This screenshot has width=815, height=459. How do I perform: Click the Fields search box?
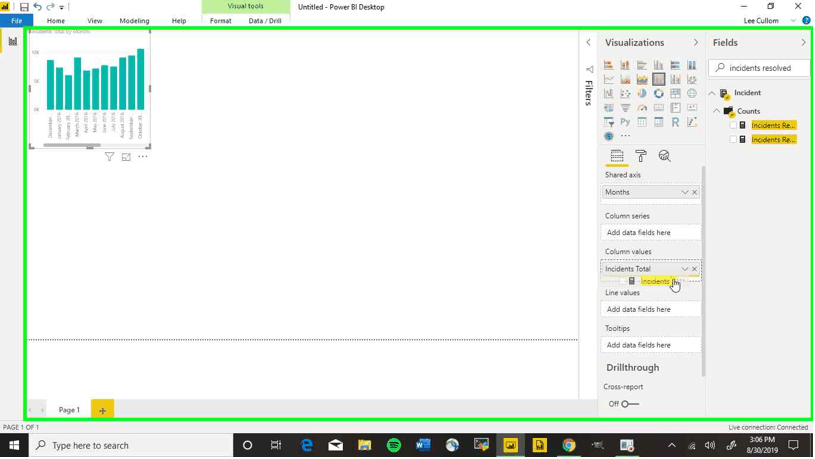click(759, 68)
